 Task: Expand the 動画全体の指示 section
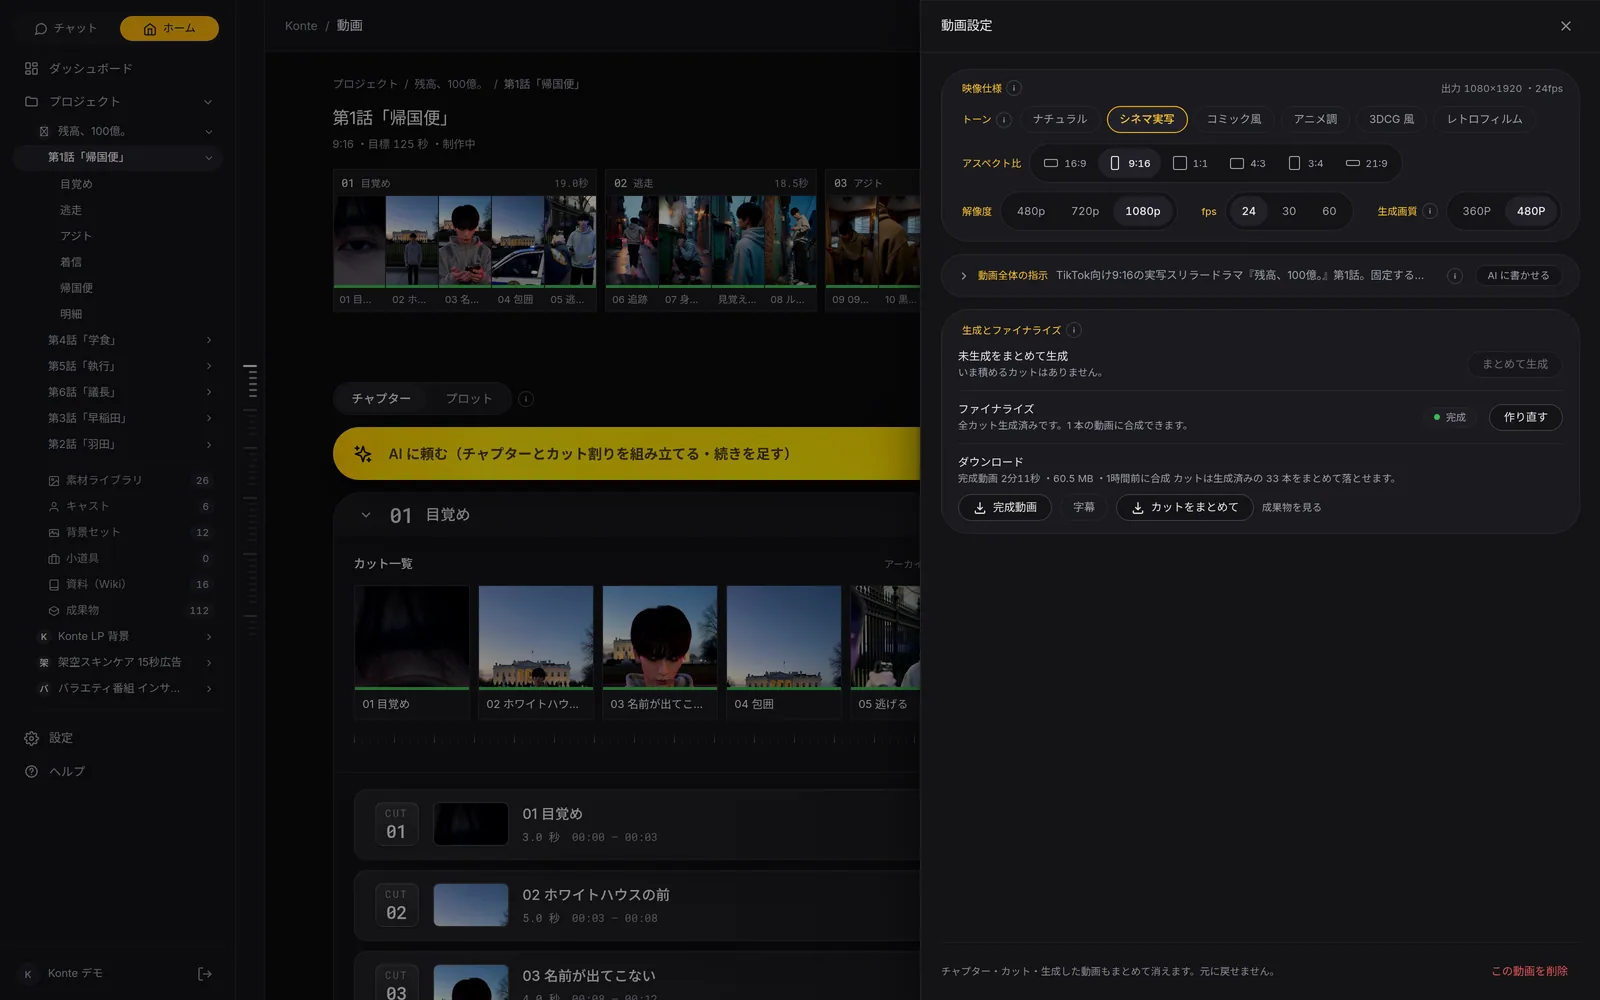tap(963, 276)
